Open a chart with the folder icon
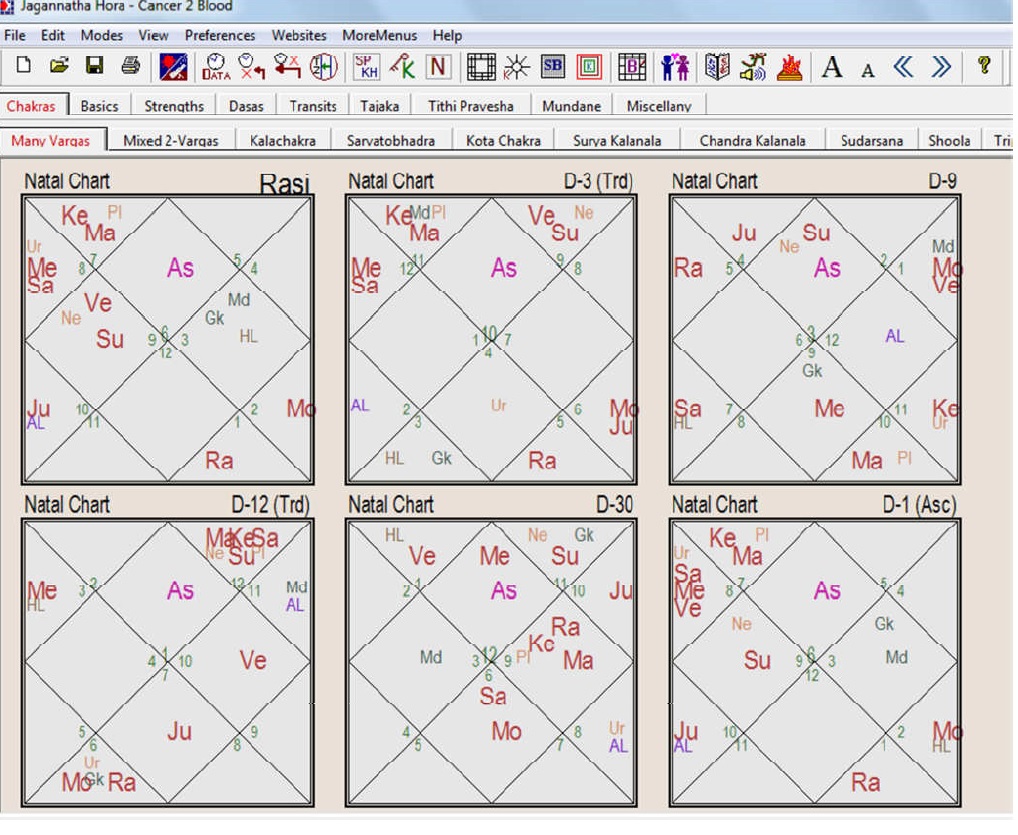Image resolution: width=1018 pixels, height=835 pixels. click(x=59, y=67)
